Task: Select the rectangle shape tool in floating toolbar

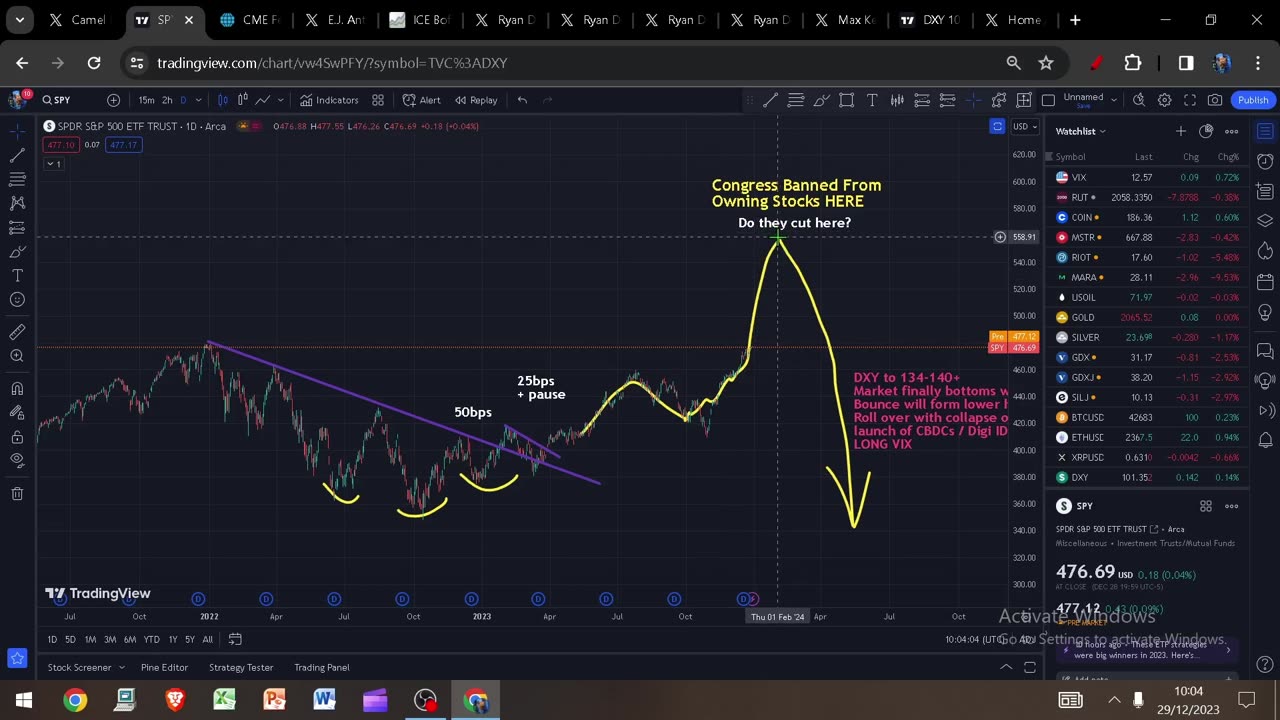Action: coord(846,100)
